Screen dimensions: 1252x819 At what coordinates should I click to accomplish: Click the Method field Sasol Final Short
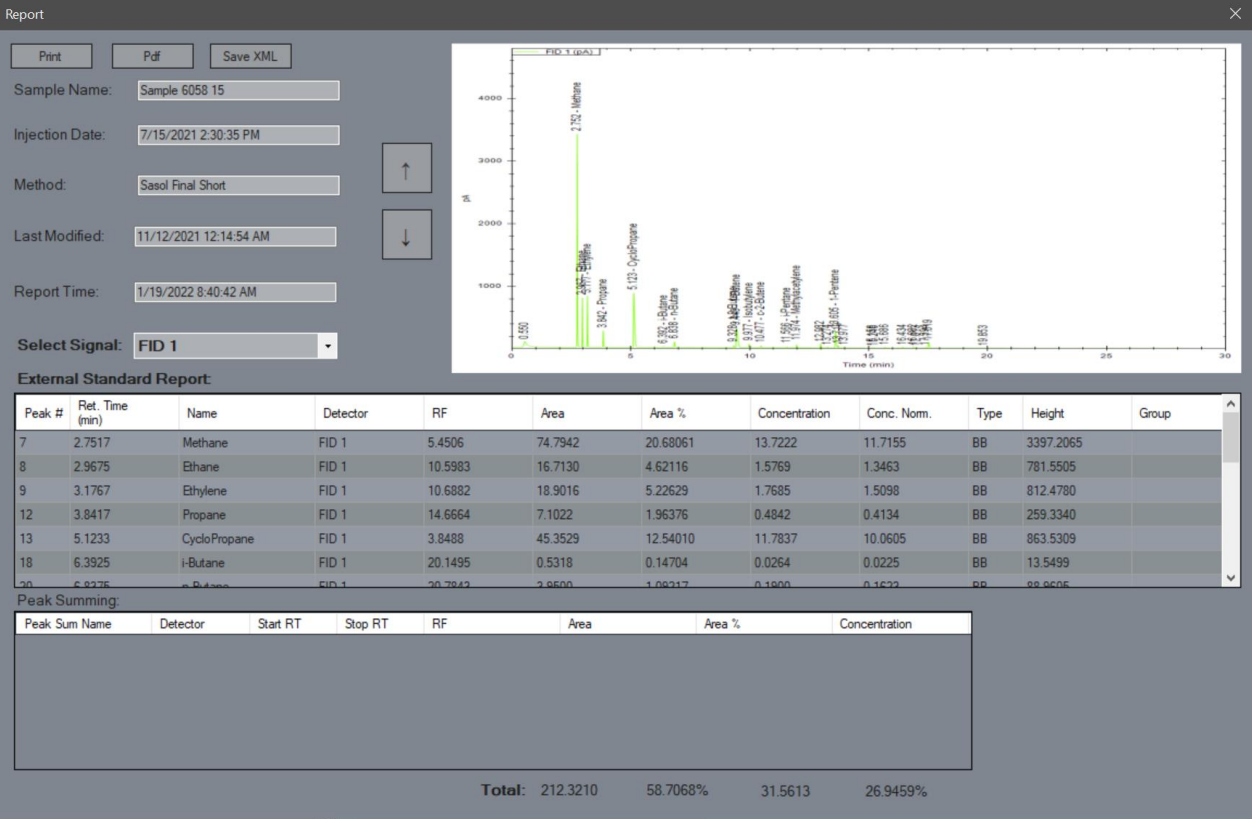237,185
